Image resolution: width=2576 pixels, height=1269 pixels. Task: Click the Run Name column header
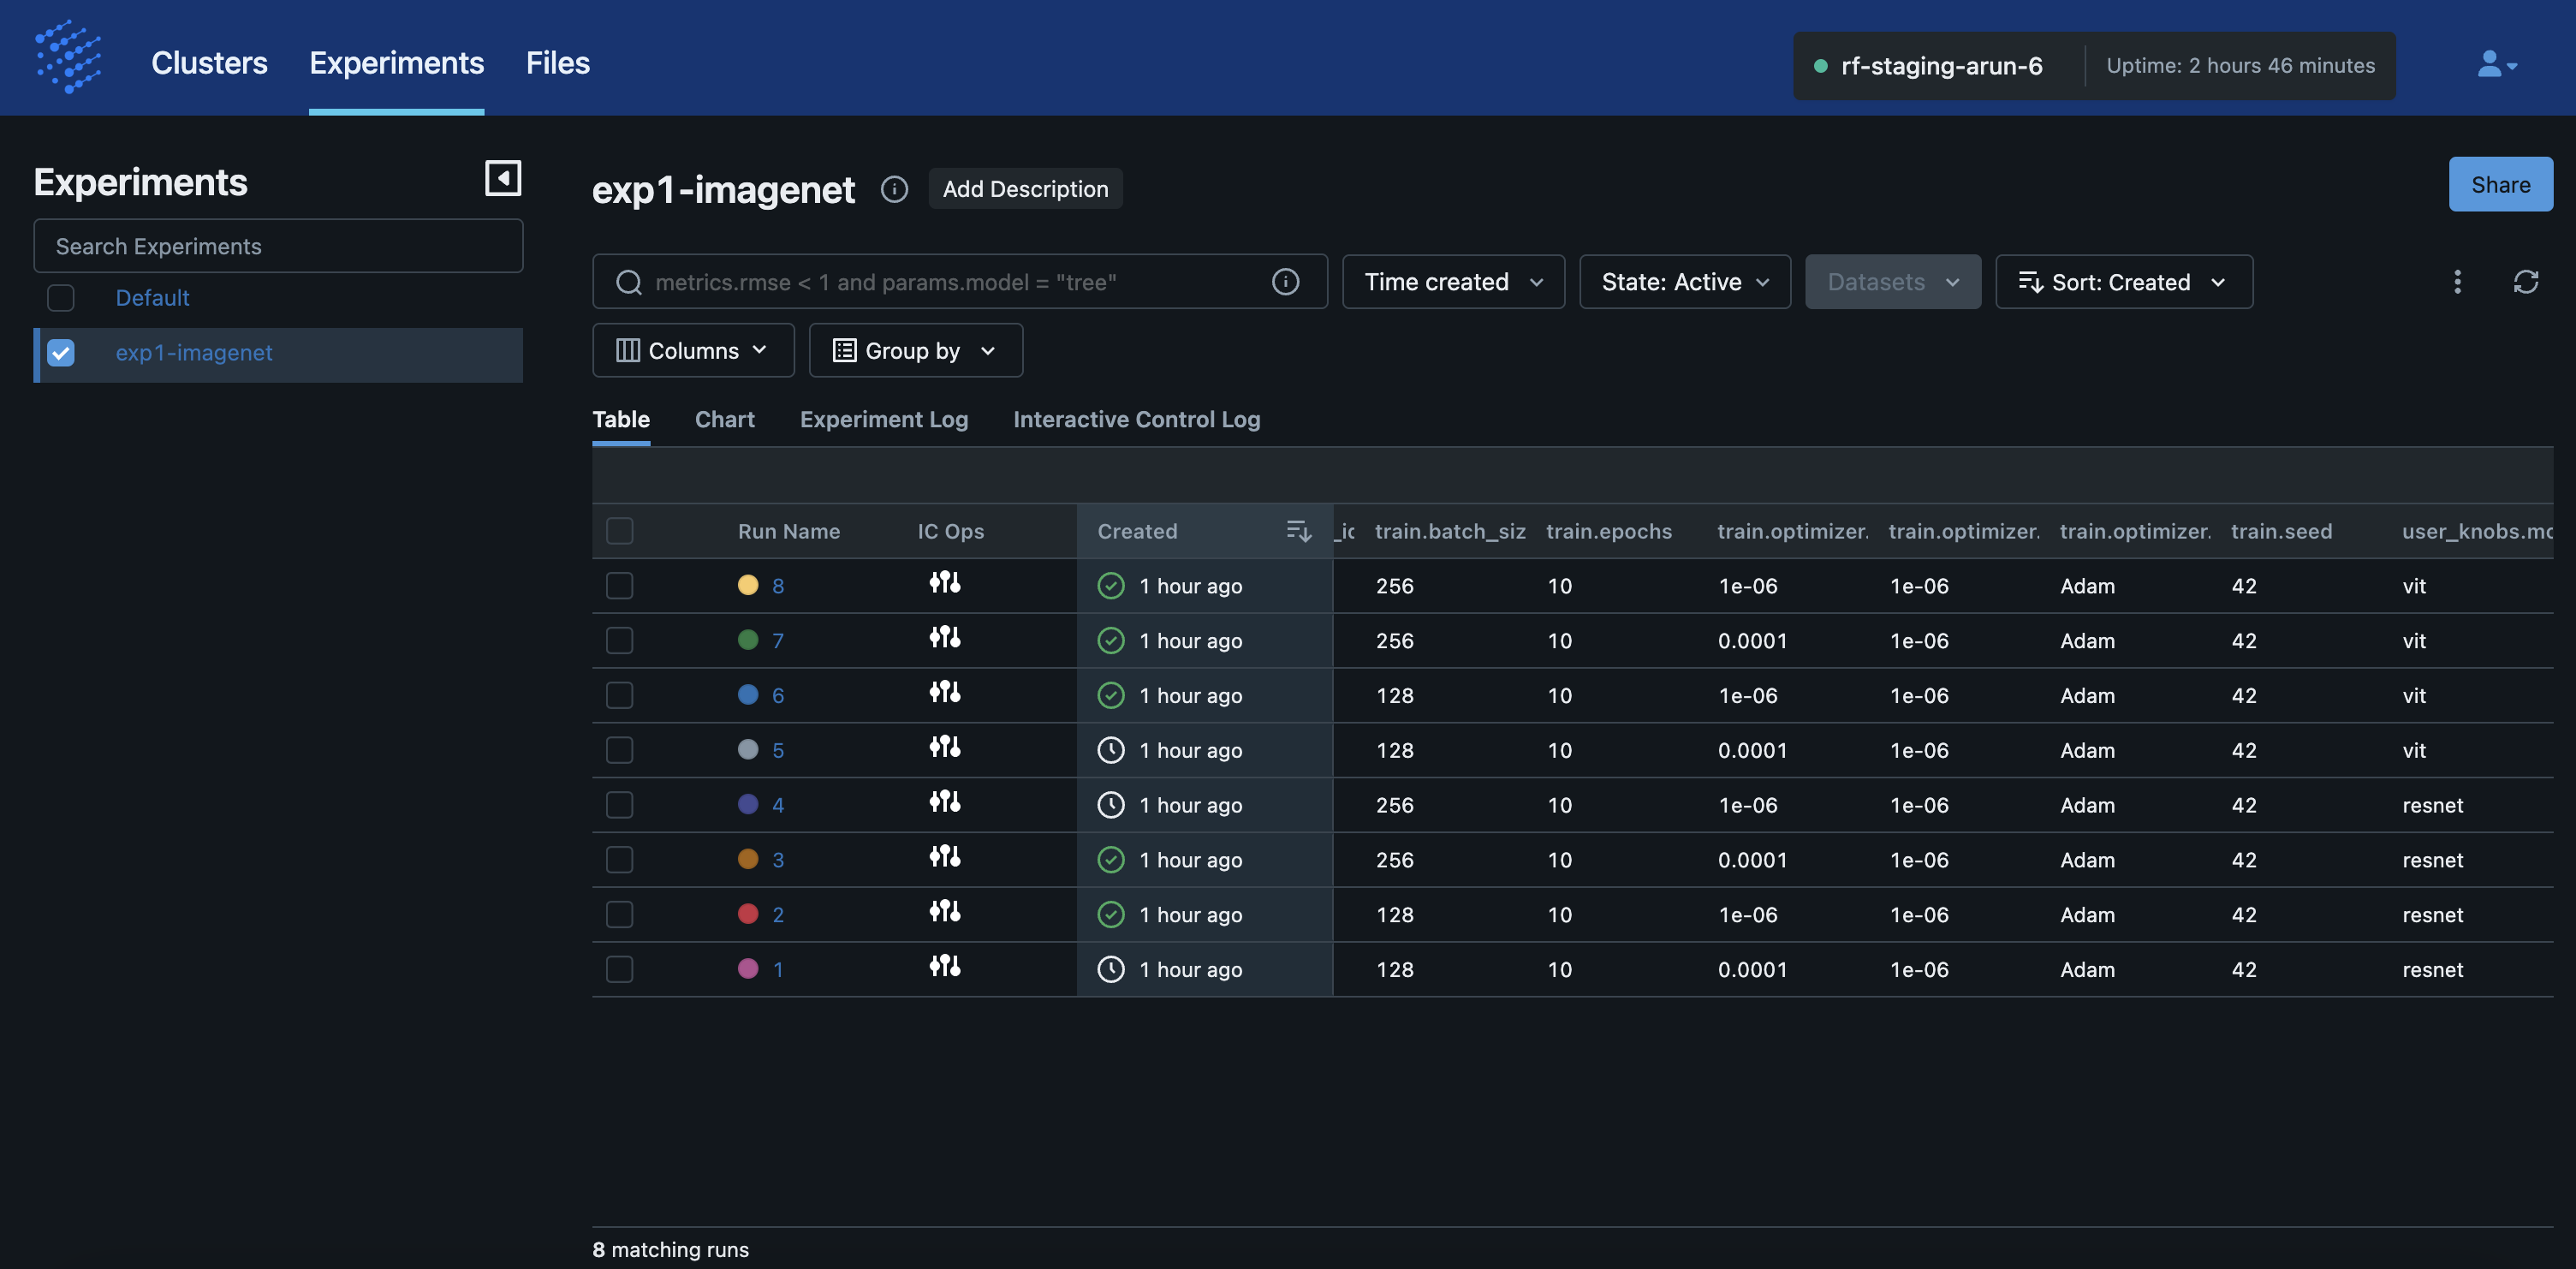(789, 531)
